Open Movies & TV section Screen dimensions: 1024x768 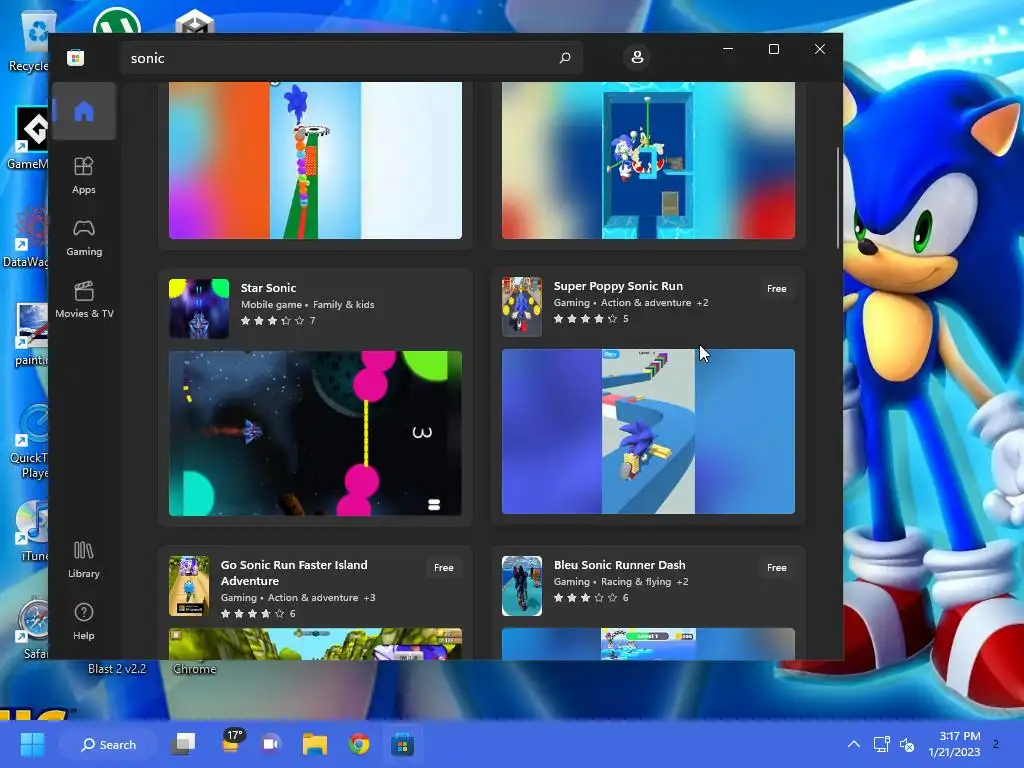[x=84, y=300]
